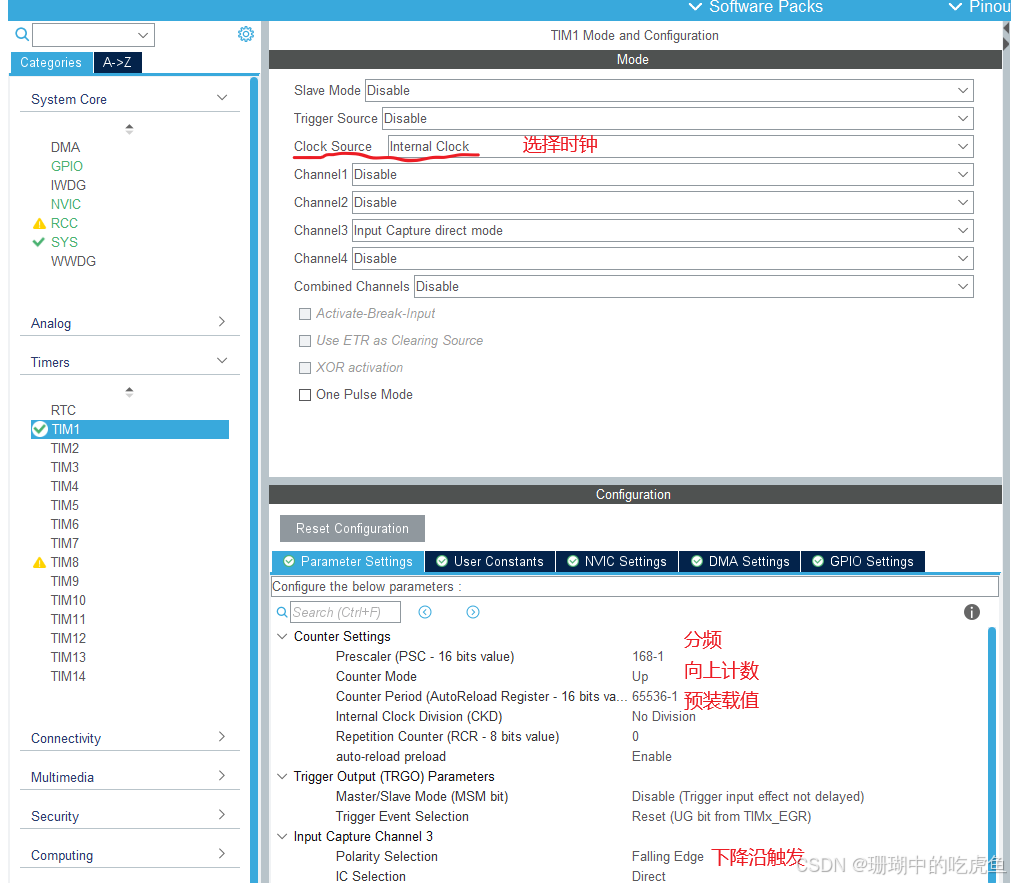Image resolution: width=1011 pixels, height=883 pixels.
Task: Collapse Counter Settings group
Action: (x=282, y=636)
